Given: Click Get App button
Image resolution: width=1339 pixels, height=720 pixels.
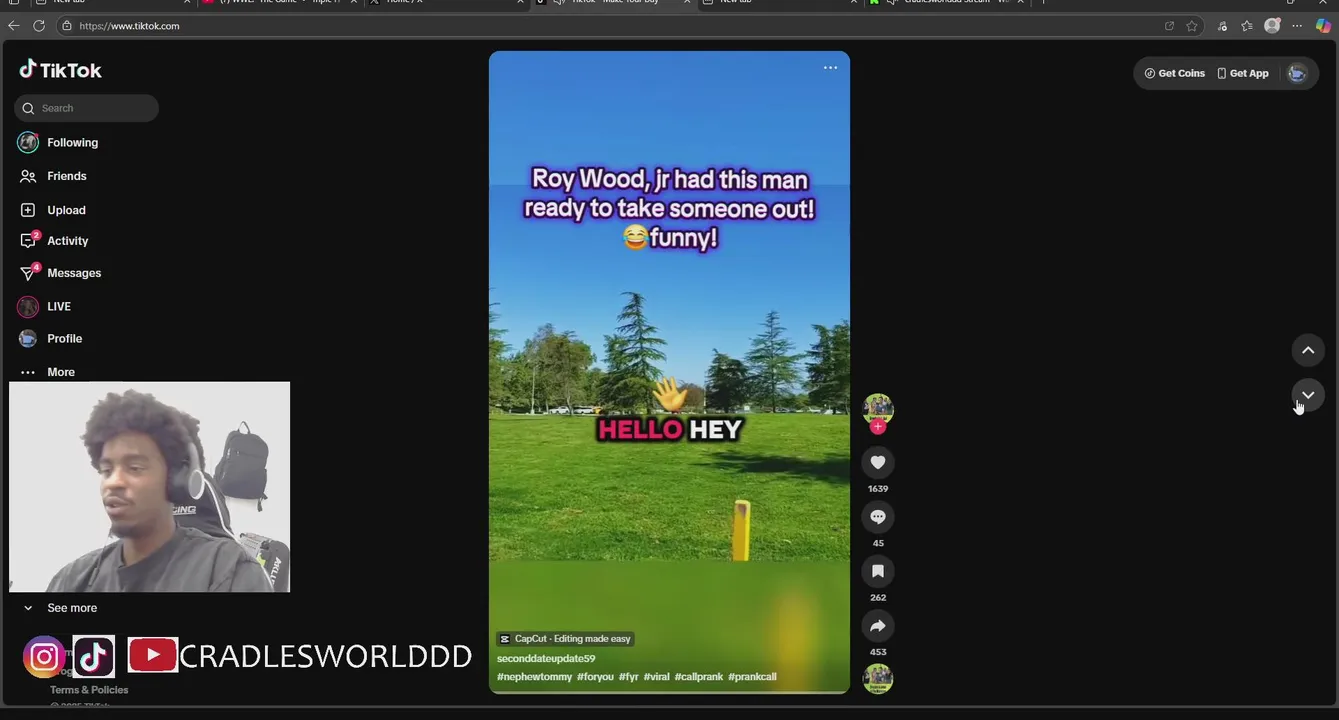Looking at the screenshot, I should coord(1243,73).
